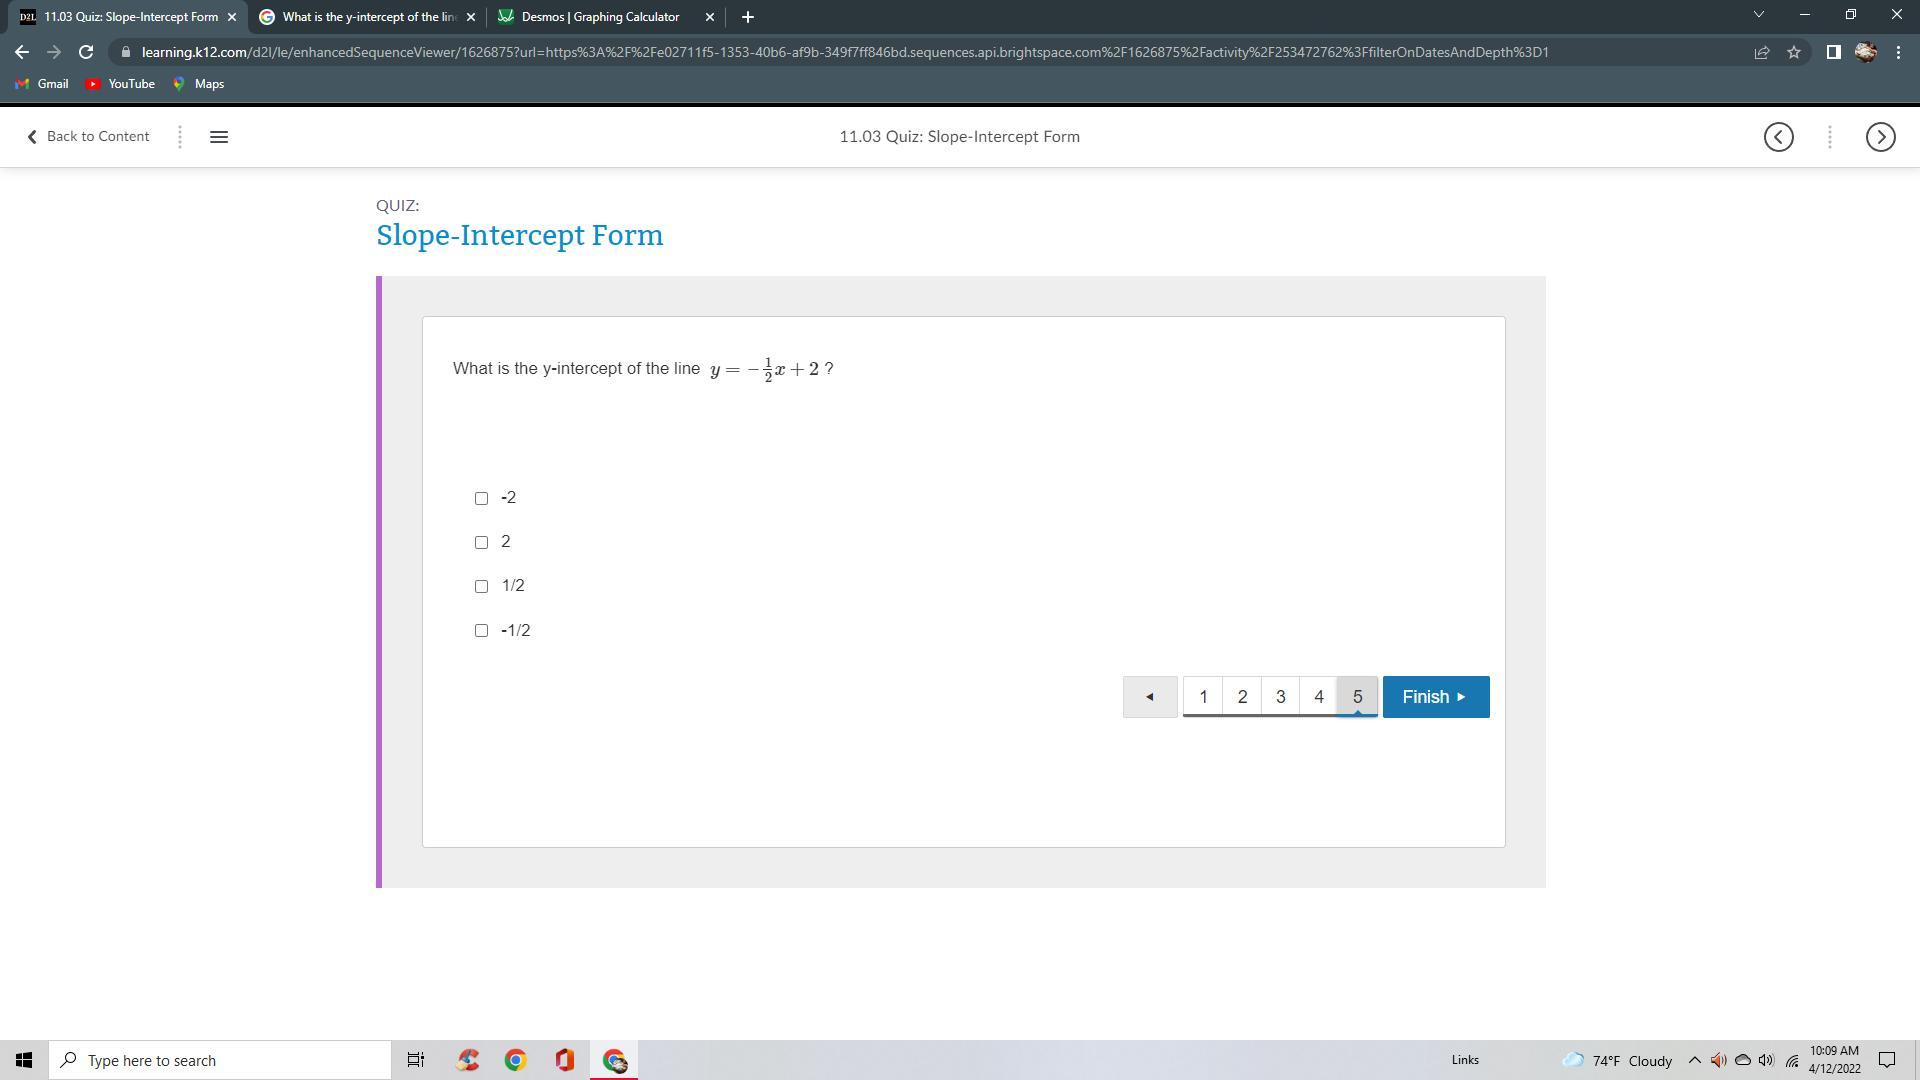Go to next activity arrow circle
Image resolution: width=1920 pixels, height=1080 pixels.
[1880, 137]
